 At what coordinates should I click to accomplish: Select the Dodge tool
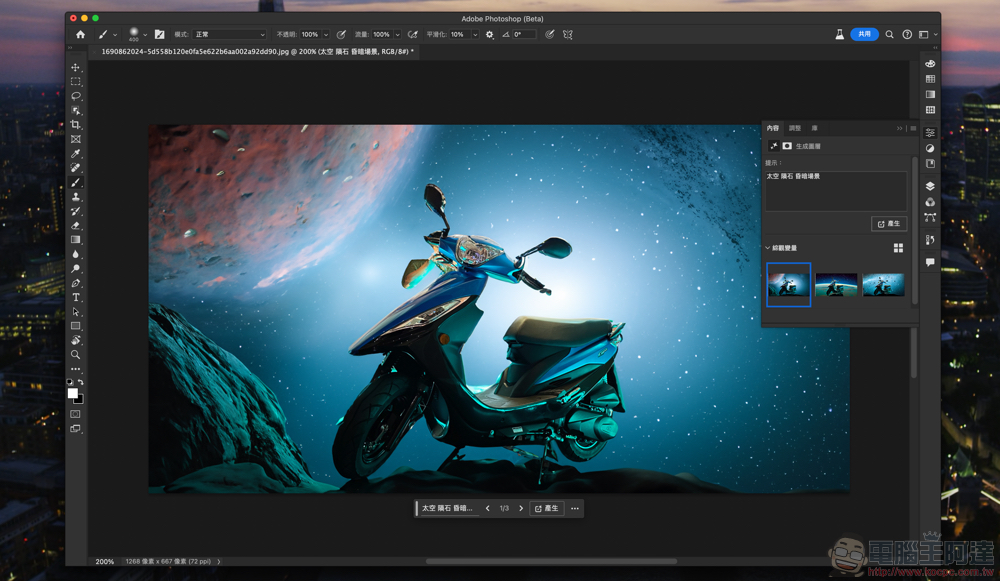coord(76,268)
